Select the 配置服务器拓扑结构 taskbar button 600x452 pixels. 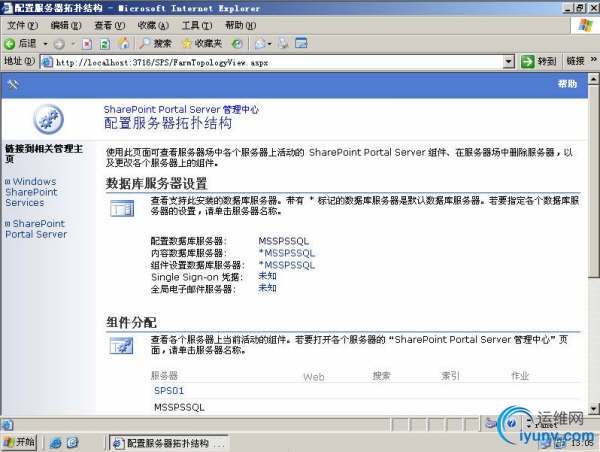point(168,443)
